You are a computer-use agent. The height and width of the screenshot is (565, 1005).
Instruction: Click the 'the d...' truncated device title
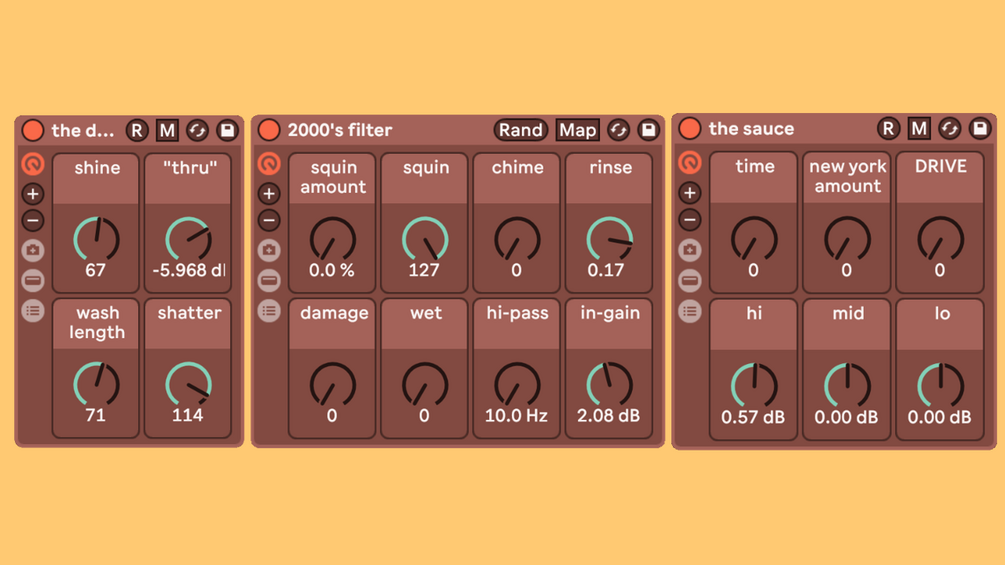point(83,131)
